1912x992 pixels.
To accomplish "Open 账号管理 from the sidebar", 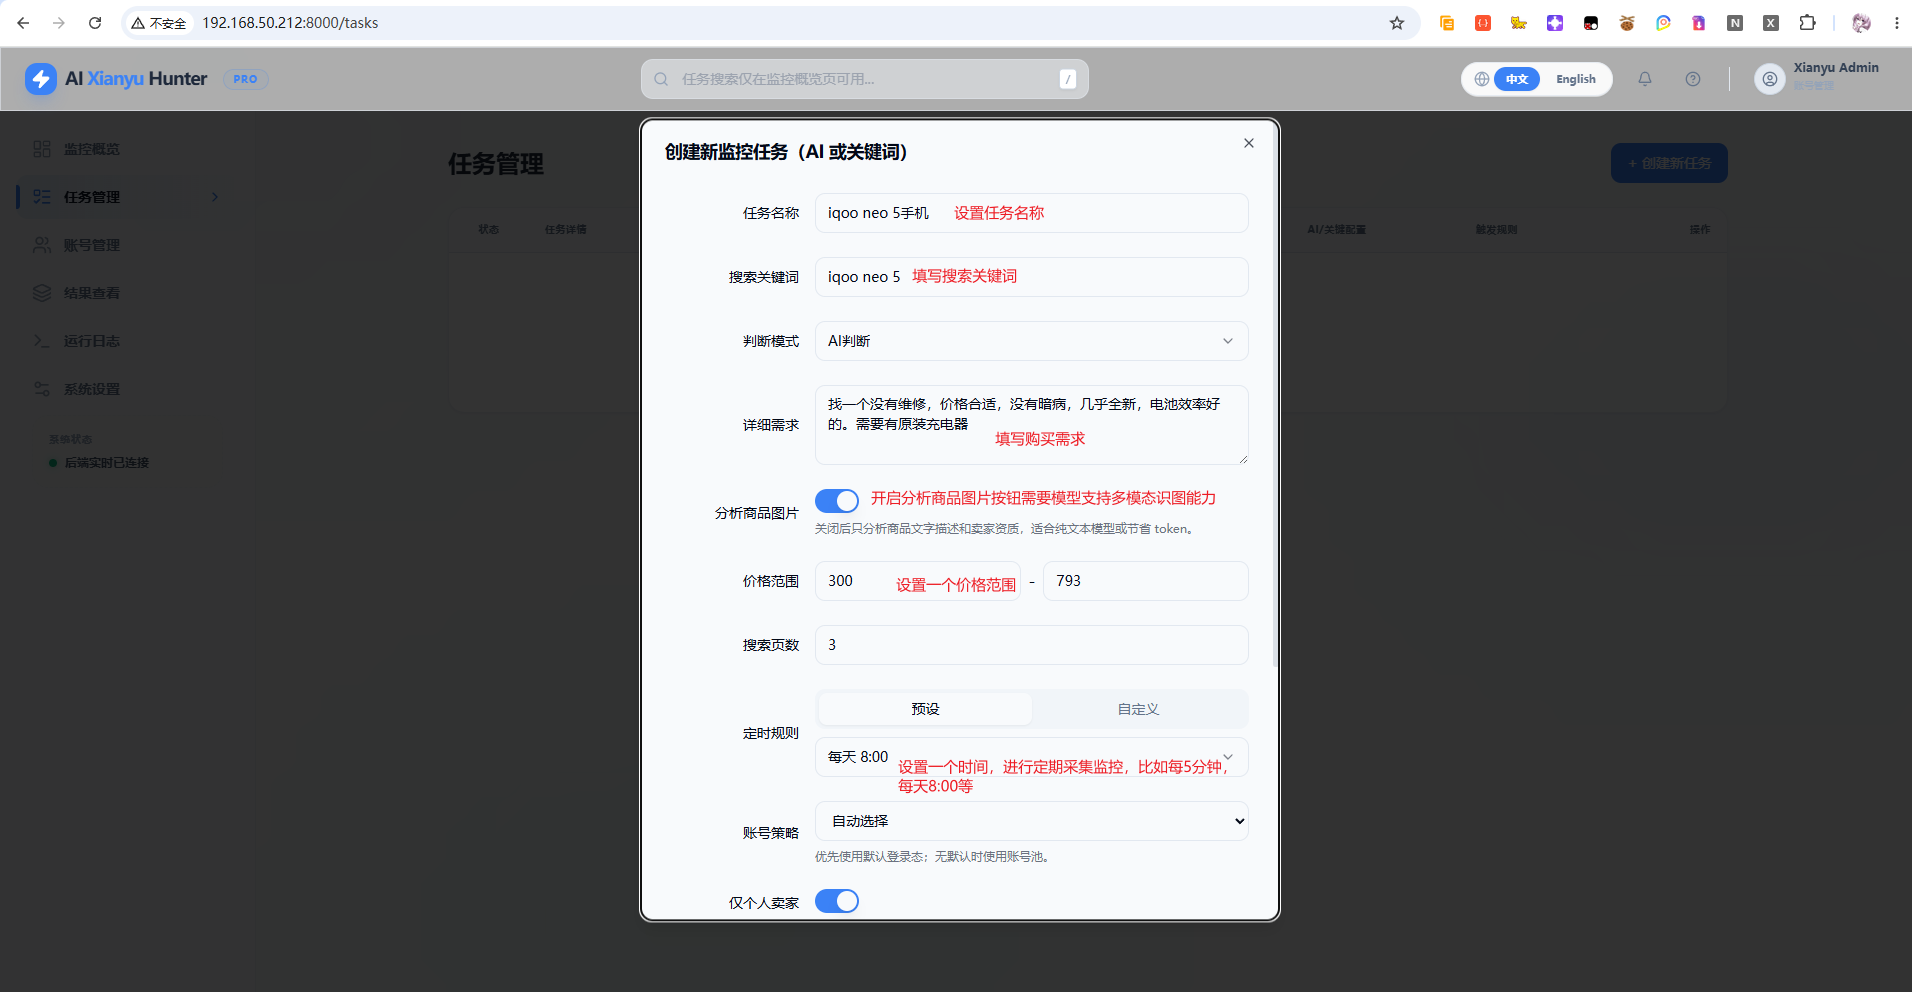I will (92, 245).
